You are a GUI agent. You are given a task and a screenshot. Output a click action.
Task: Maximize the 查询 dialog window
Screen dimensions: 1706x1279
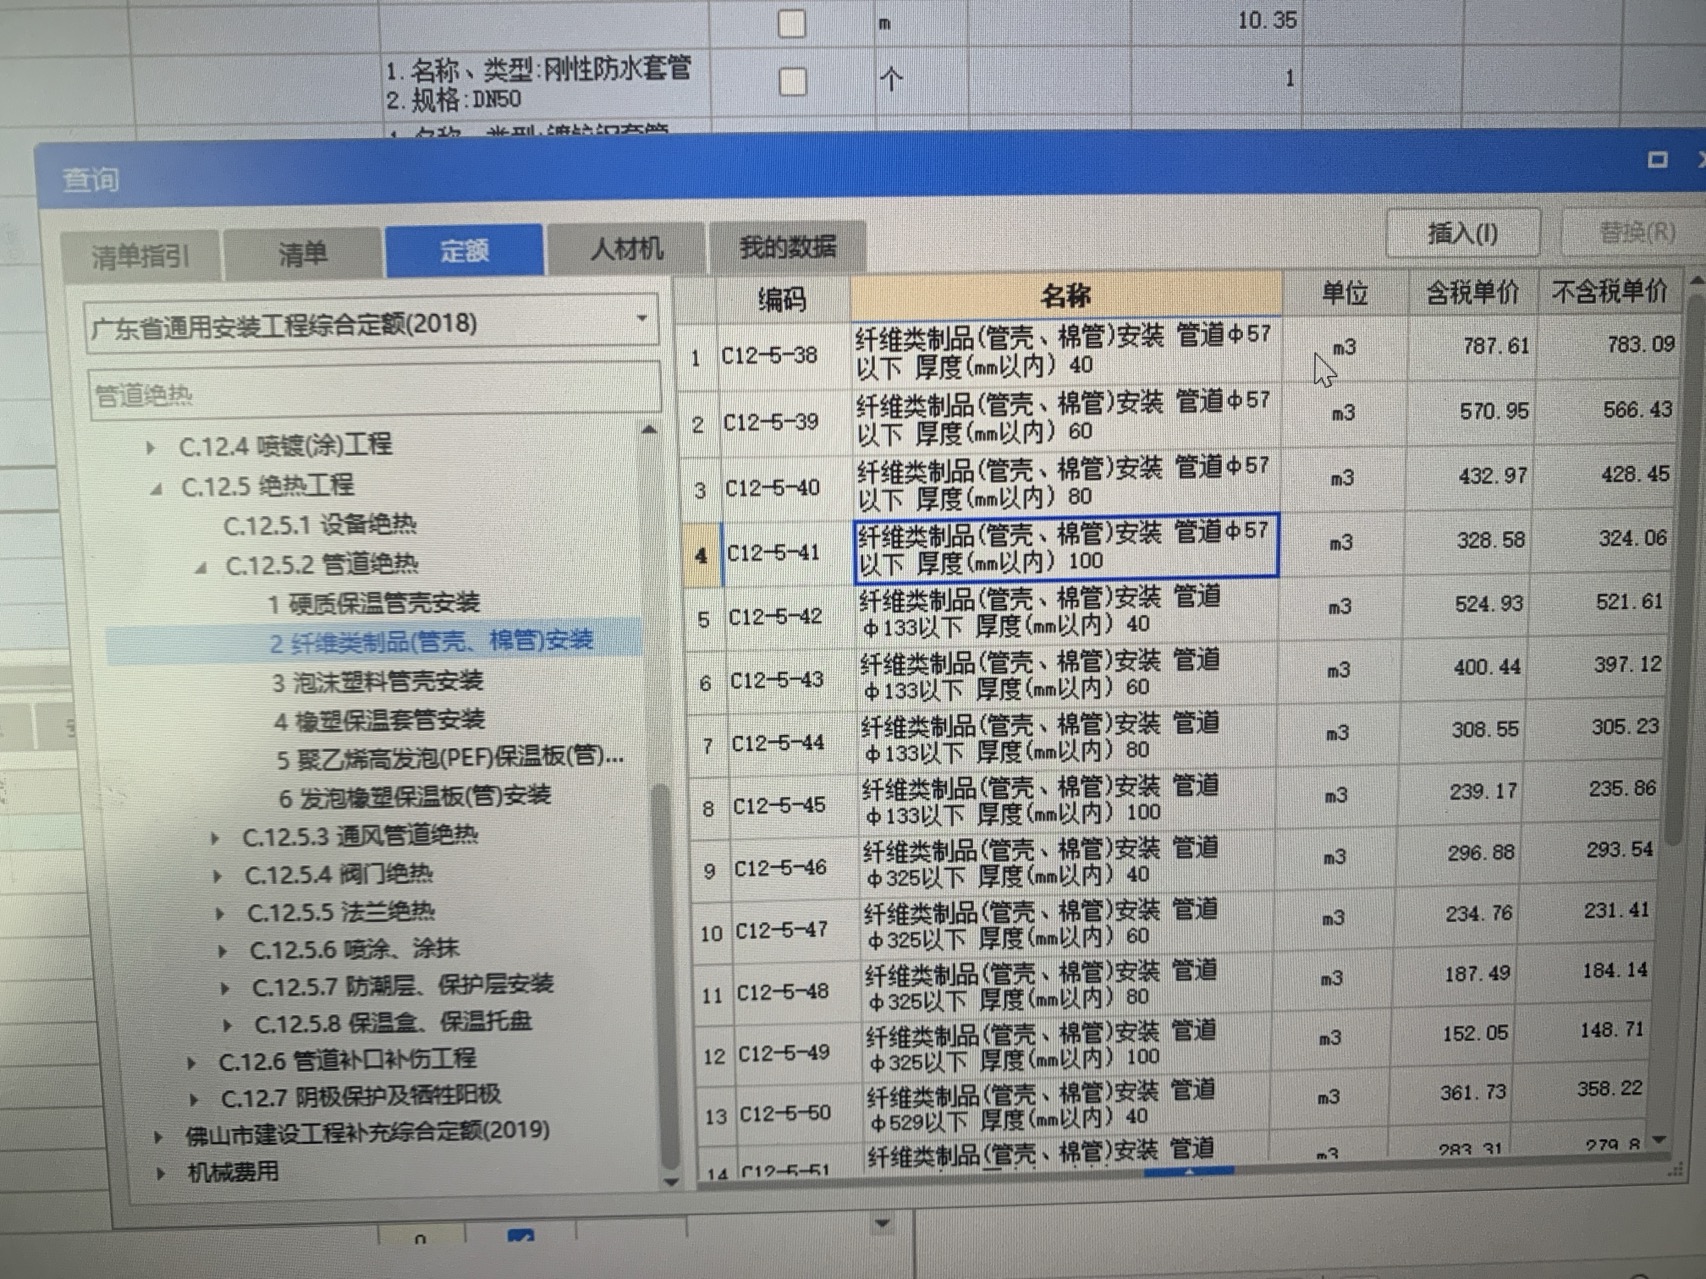[1657, 160]
